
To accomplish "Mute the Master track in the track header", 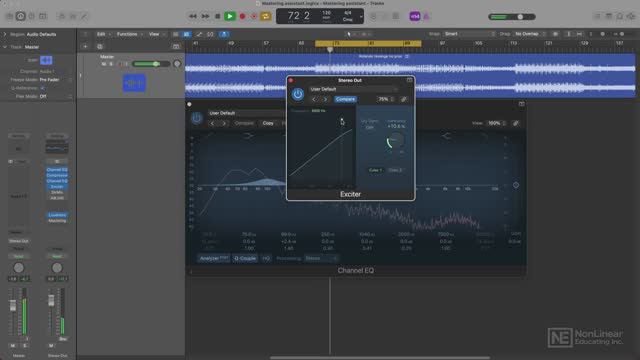I will pos(104,64).
